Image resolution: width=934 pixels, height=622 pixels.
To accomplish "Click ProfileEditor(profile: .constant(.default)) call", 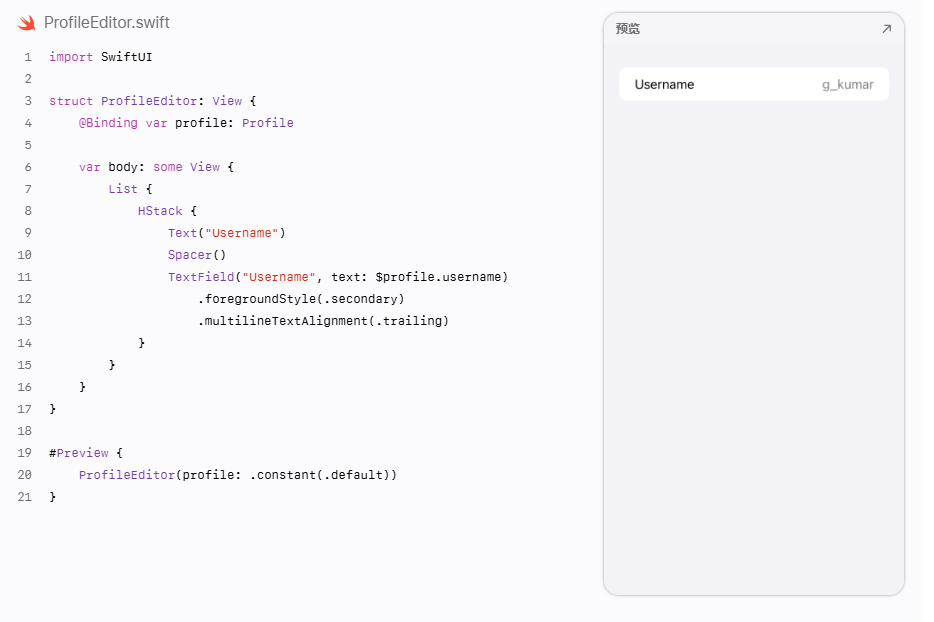I will [x=238, y=475].
